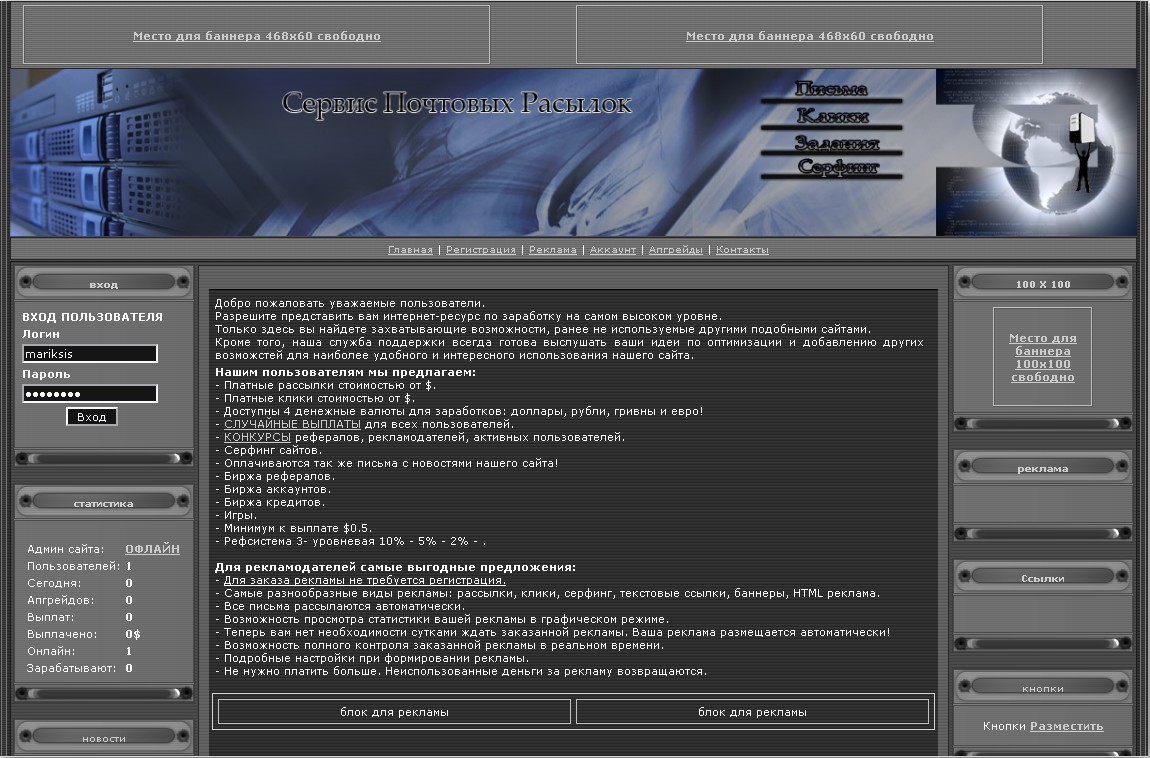This screenshot has width=1150, height=758.
Task: Focus the Пароль password field
Action: 90,394
